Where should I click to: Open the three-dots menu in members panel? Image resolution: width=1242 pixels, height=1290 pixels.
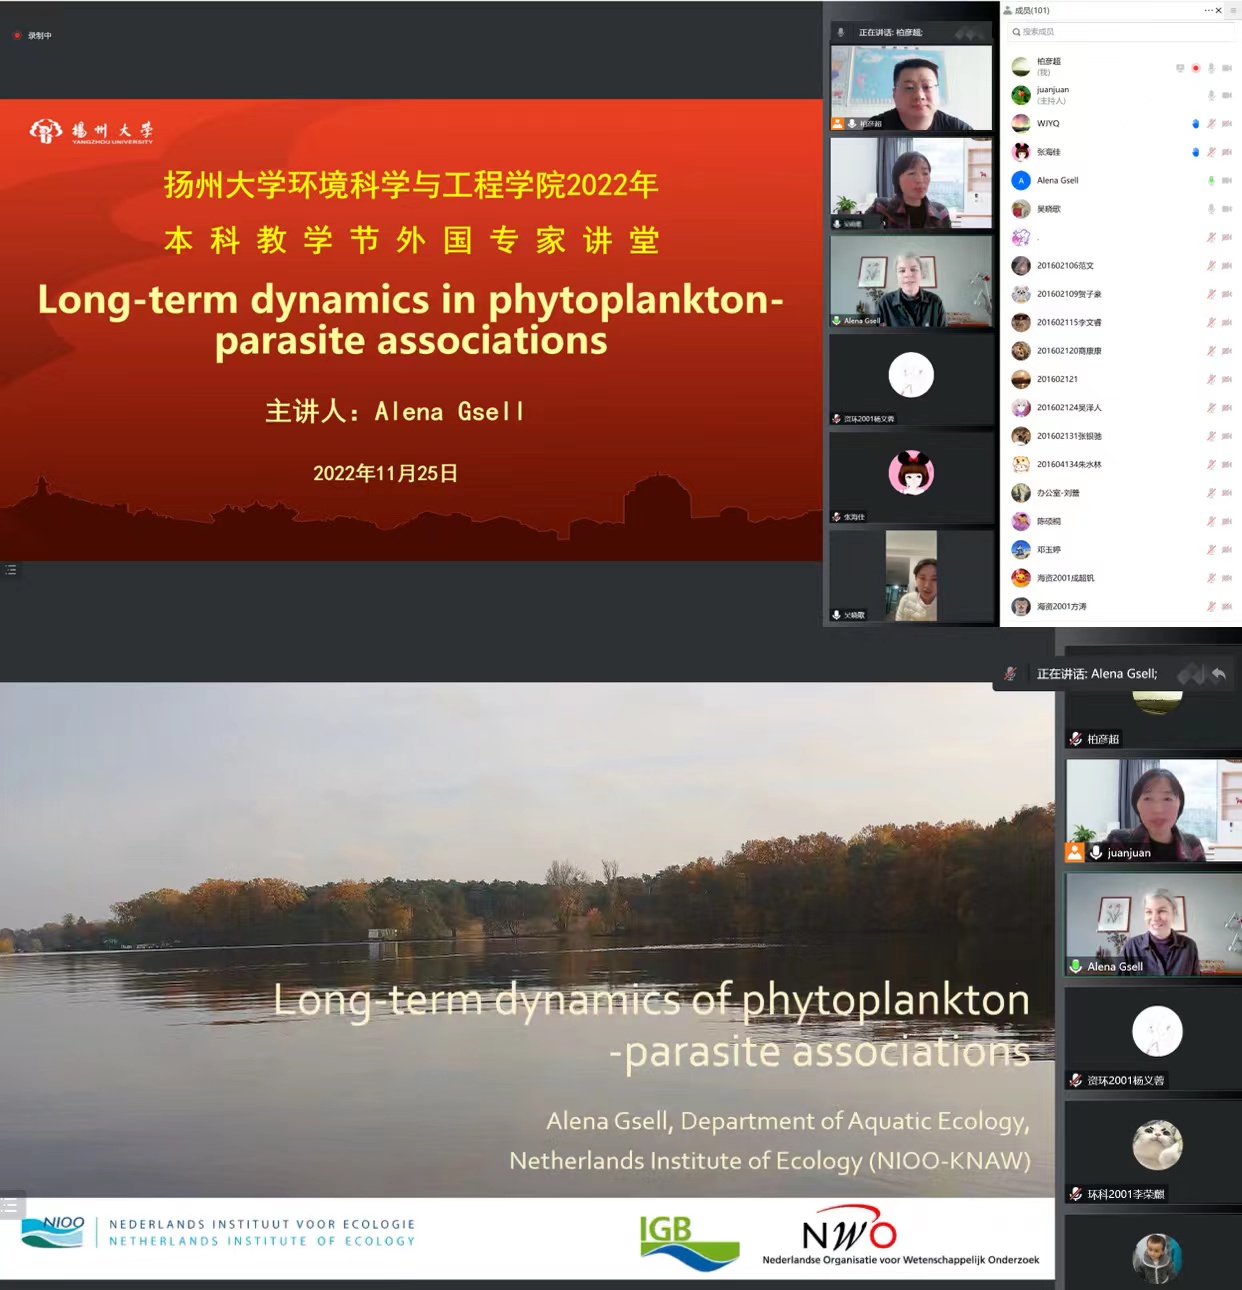(x=1208, y=10)
